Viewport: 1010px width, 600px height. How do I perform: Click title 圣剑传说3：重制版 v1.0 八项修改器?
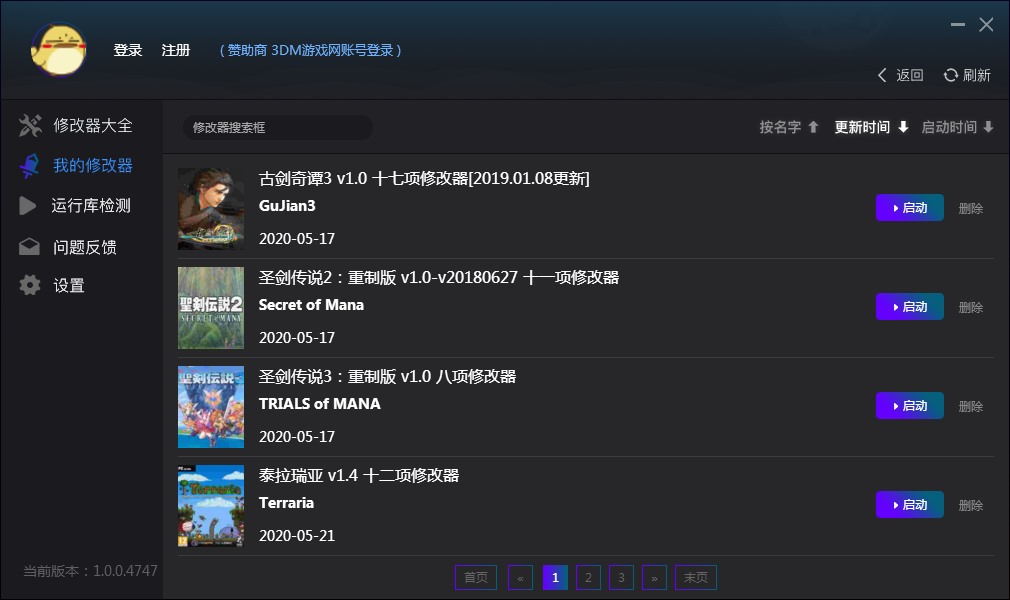click(x=387, y=376)
